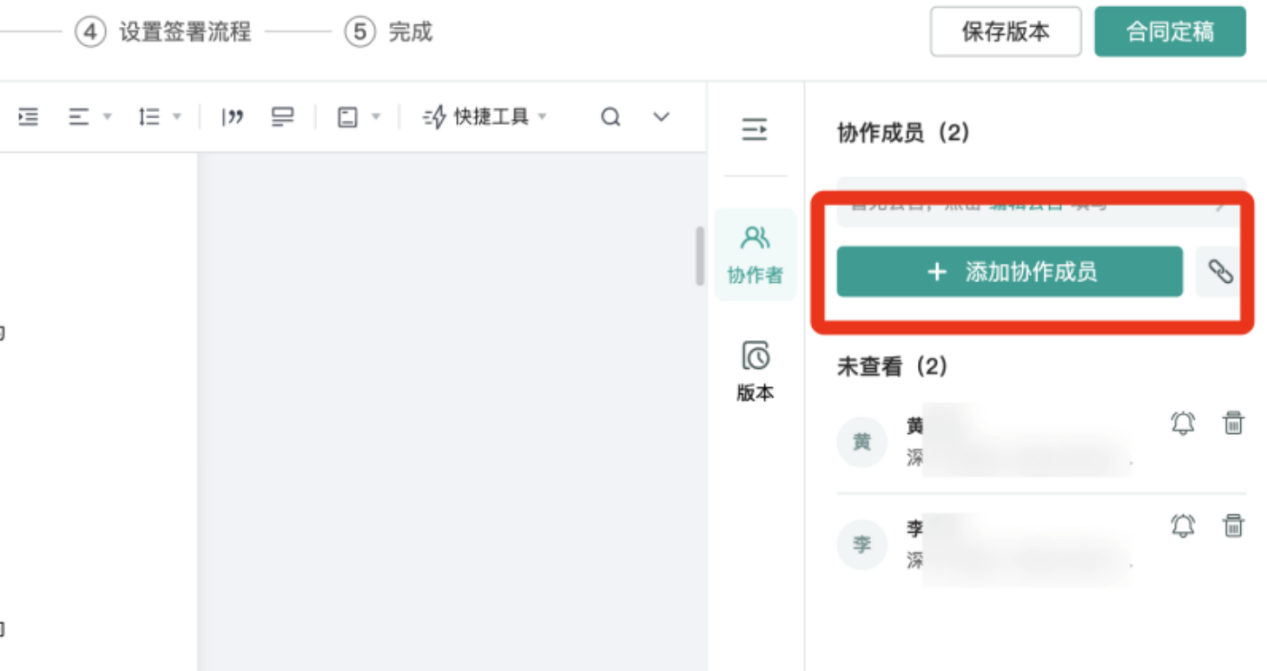The height and width of the screenshot is (671, 1267).
Task: Finalize the contract via 合同定稿
Action: click(1170, 31)
